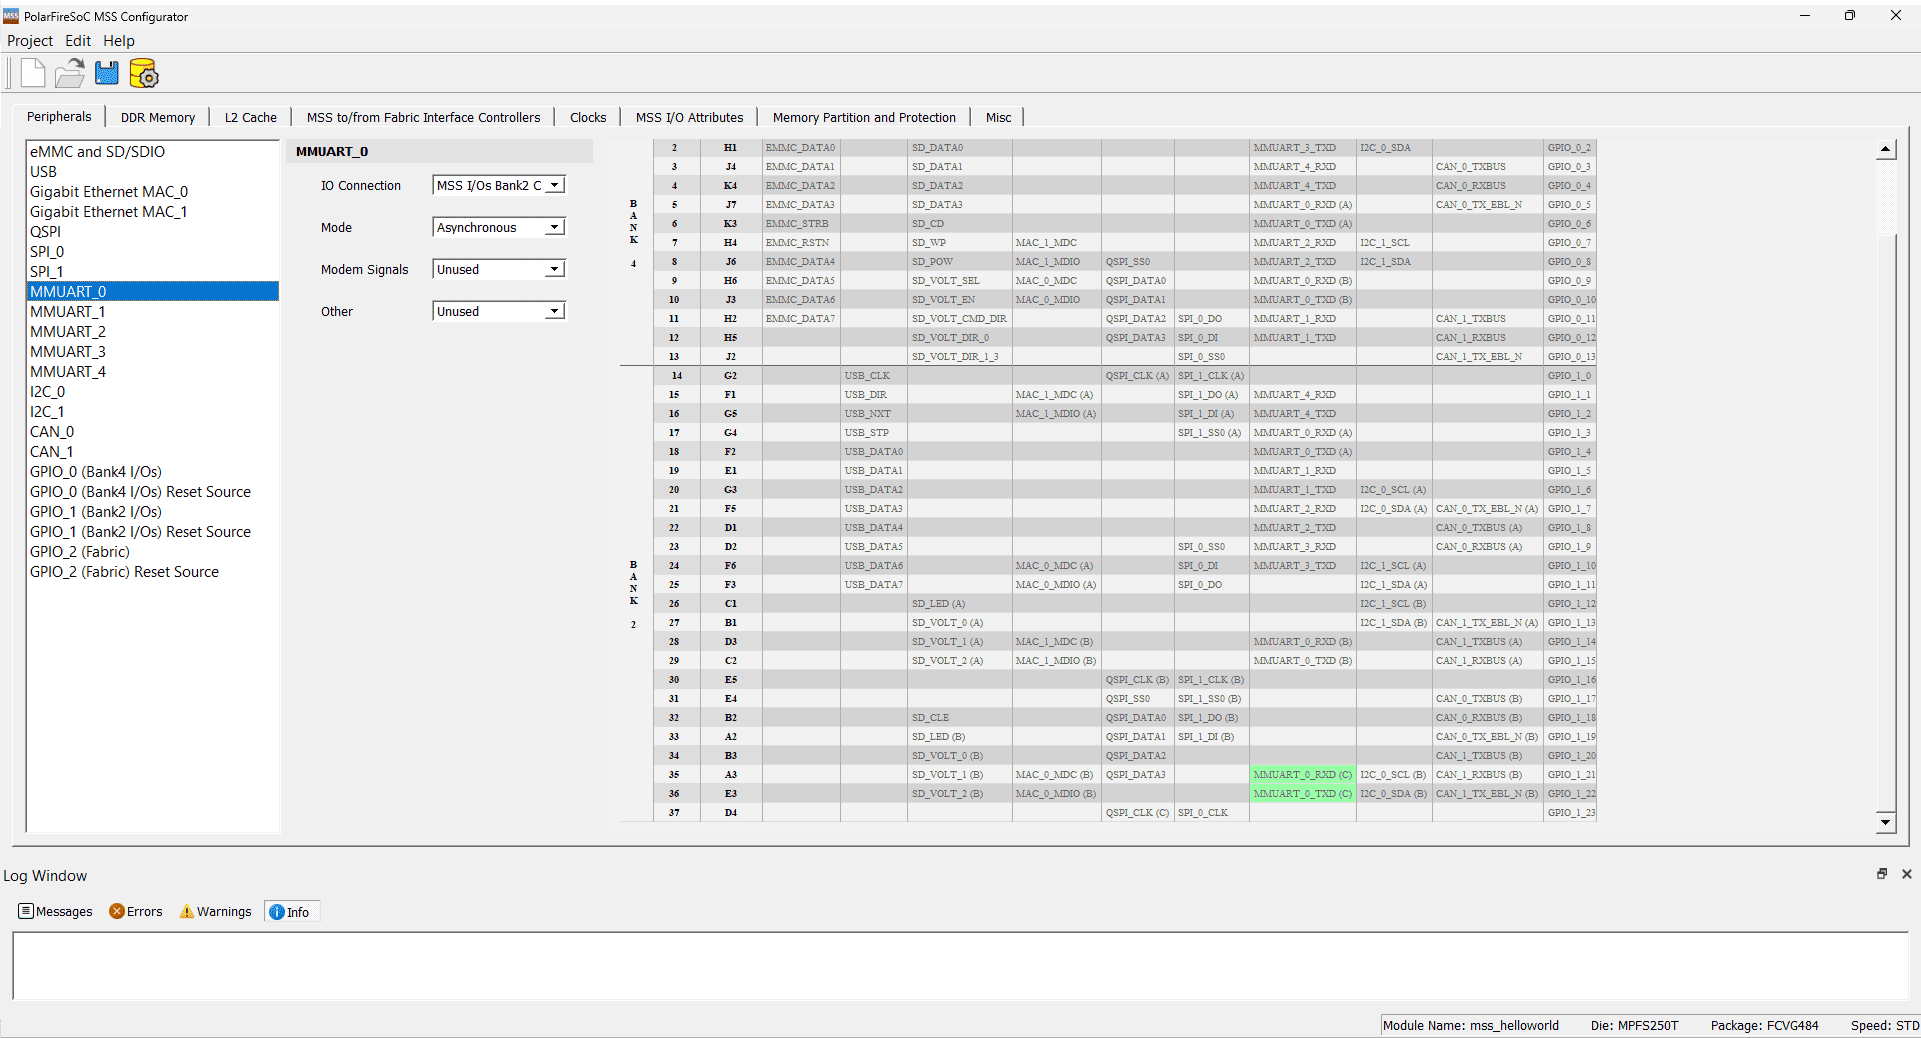
Task: Toggle the Messages log filter
Action: pyautogui.click(x=56, y=911)
